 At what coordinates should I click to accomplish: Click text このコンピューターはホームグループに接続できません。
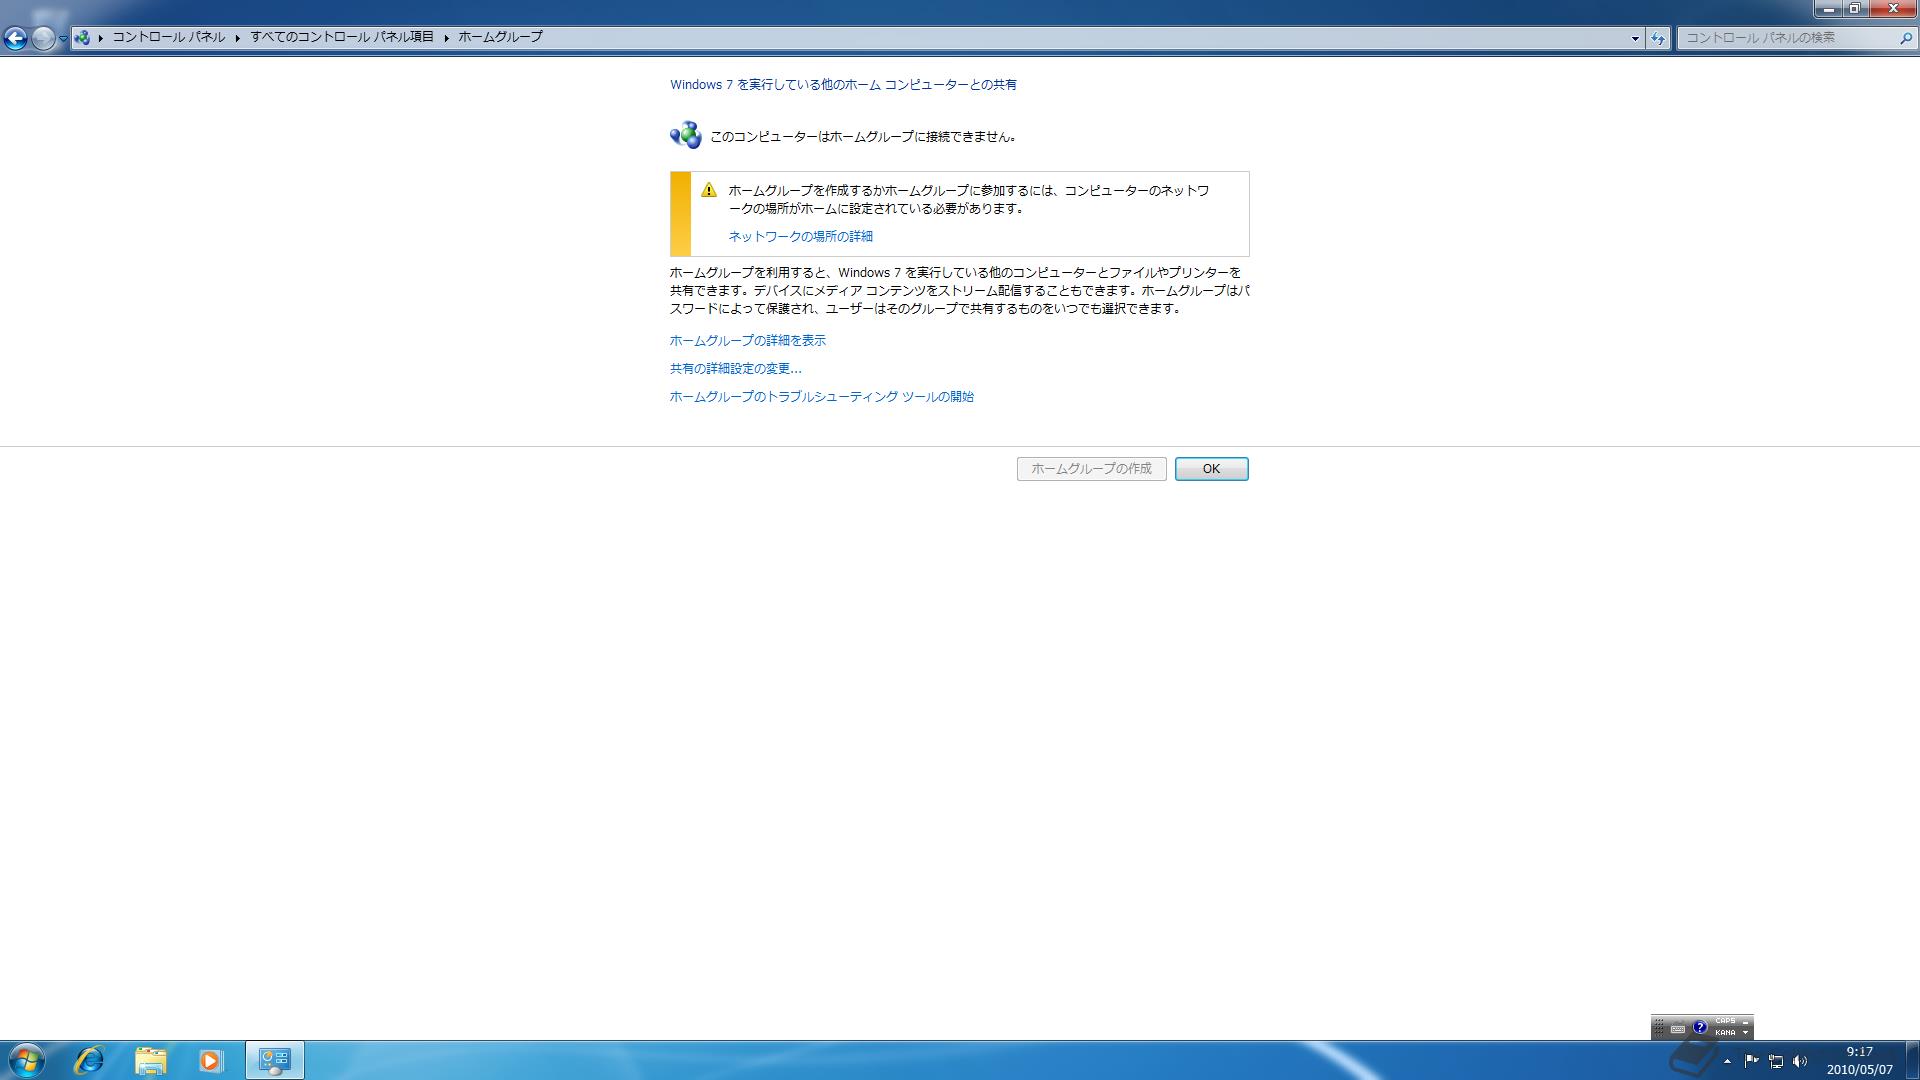(x=865, y=137)
